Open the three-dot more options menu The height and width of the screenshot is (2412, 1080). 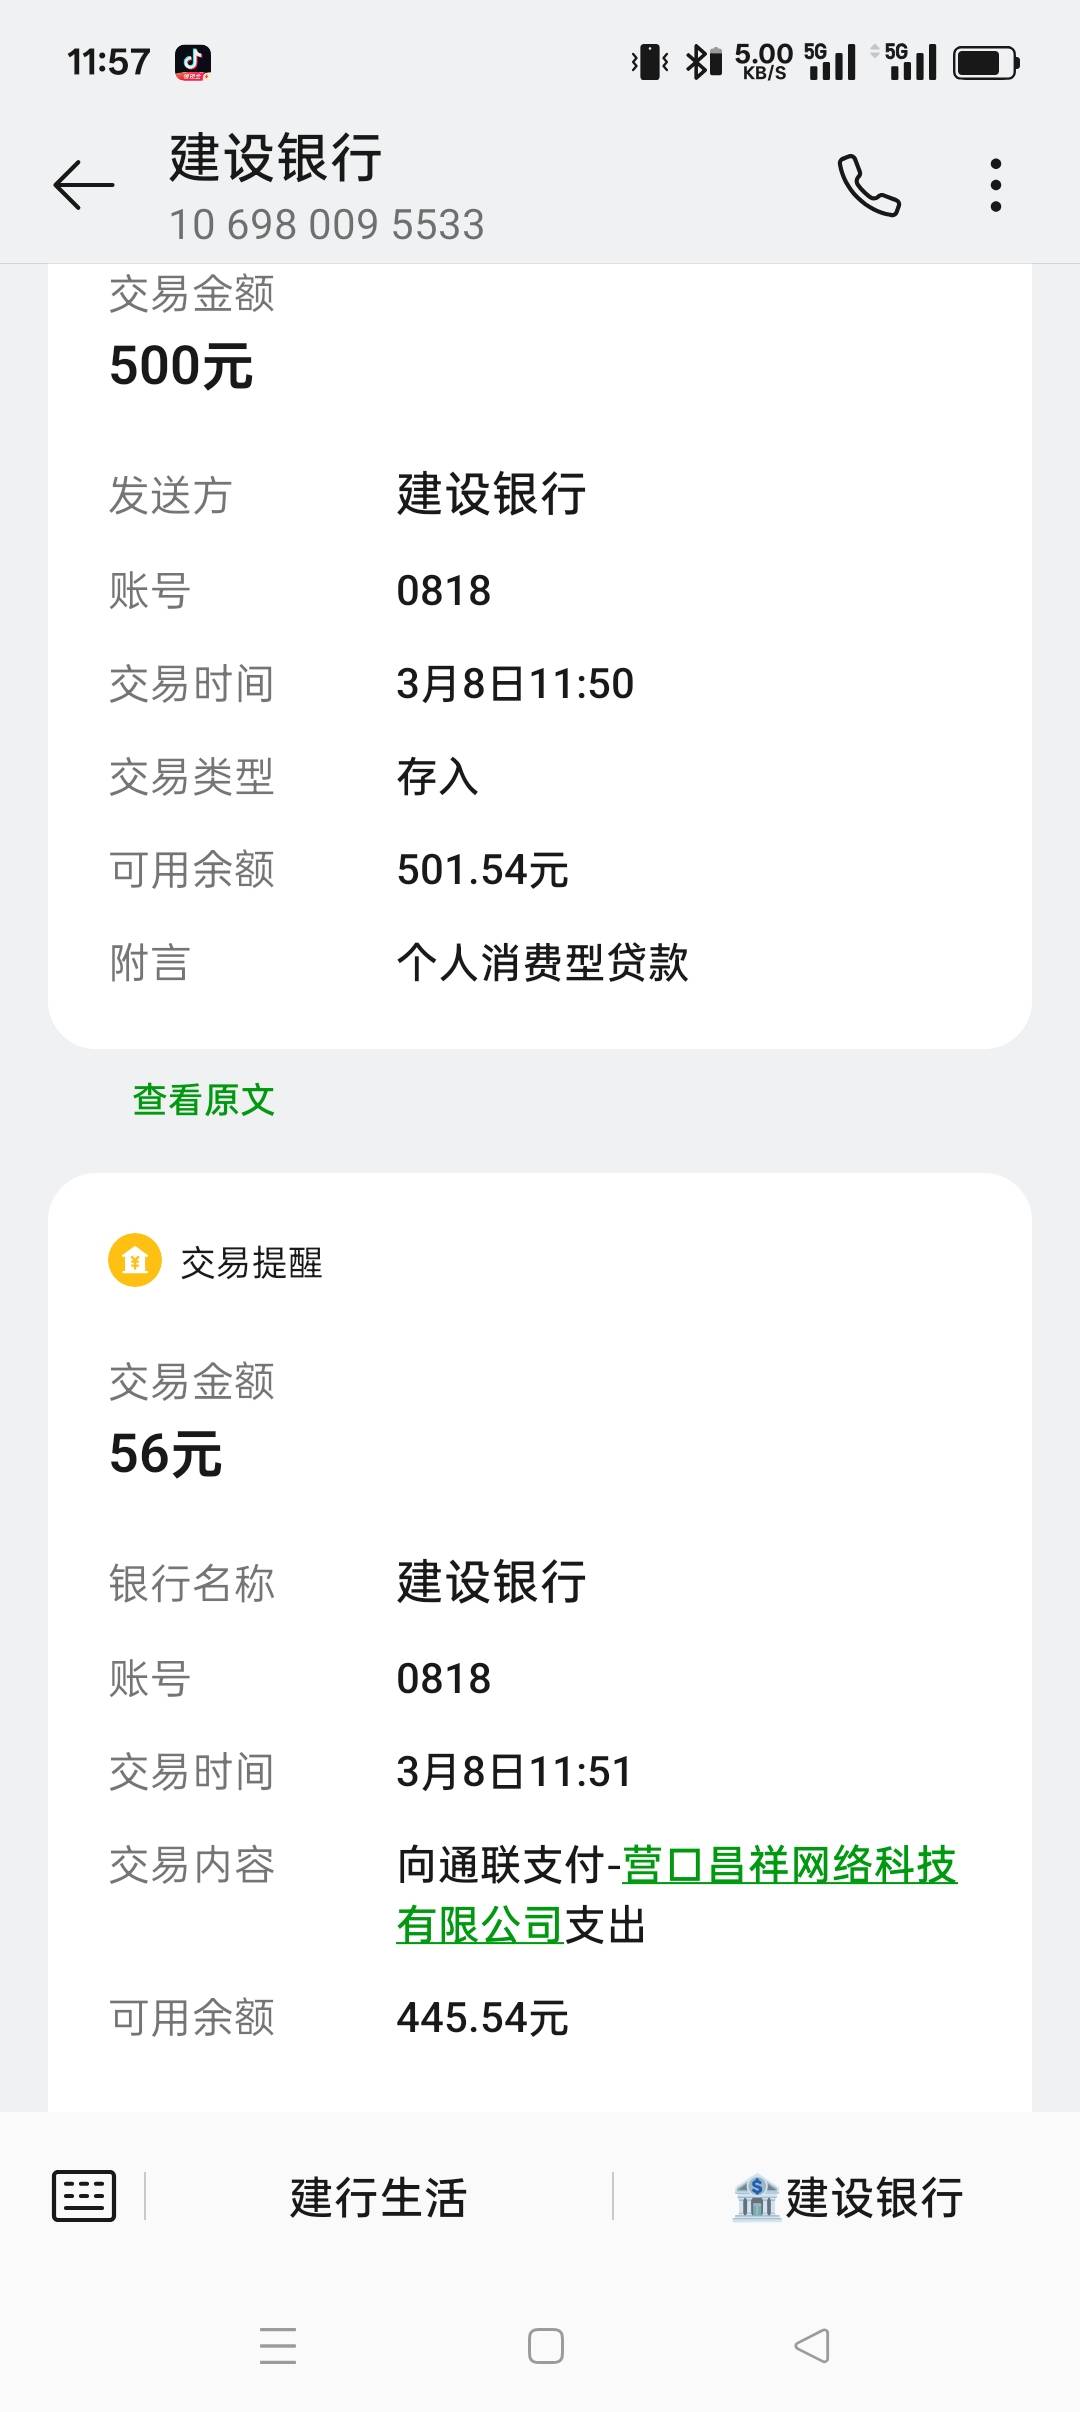(x=995, y=185)
